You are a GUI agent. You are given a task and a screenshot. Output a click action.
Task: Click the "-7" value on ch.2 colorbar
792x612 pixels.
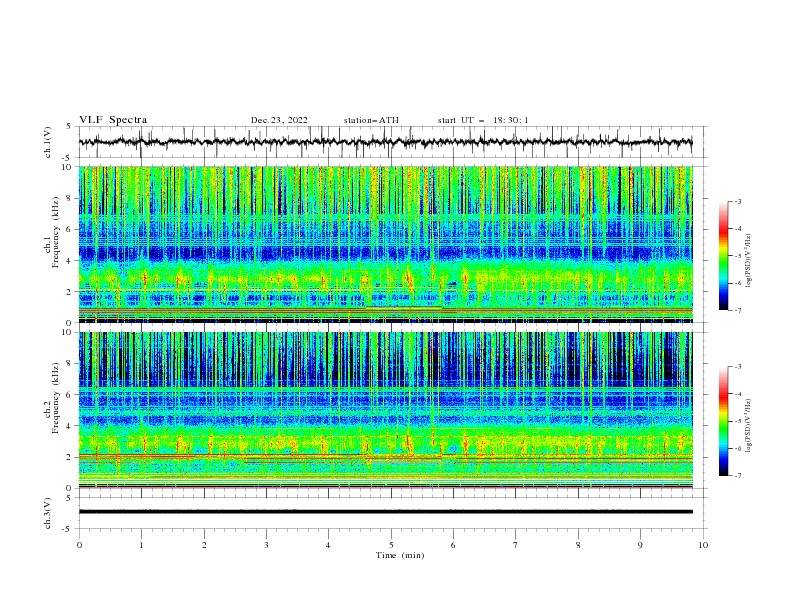(738, 476)
